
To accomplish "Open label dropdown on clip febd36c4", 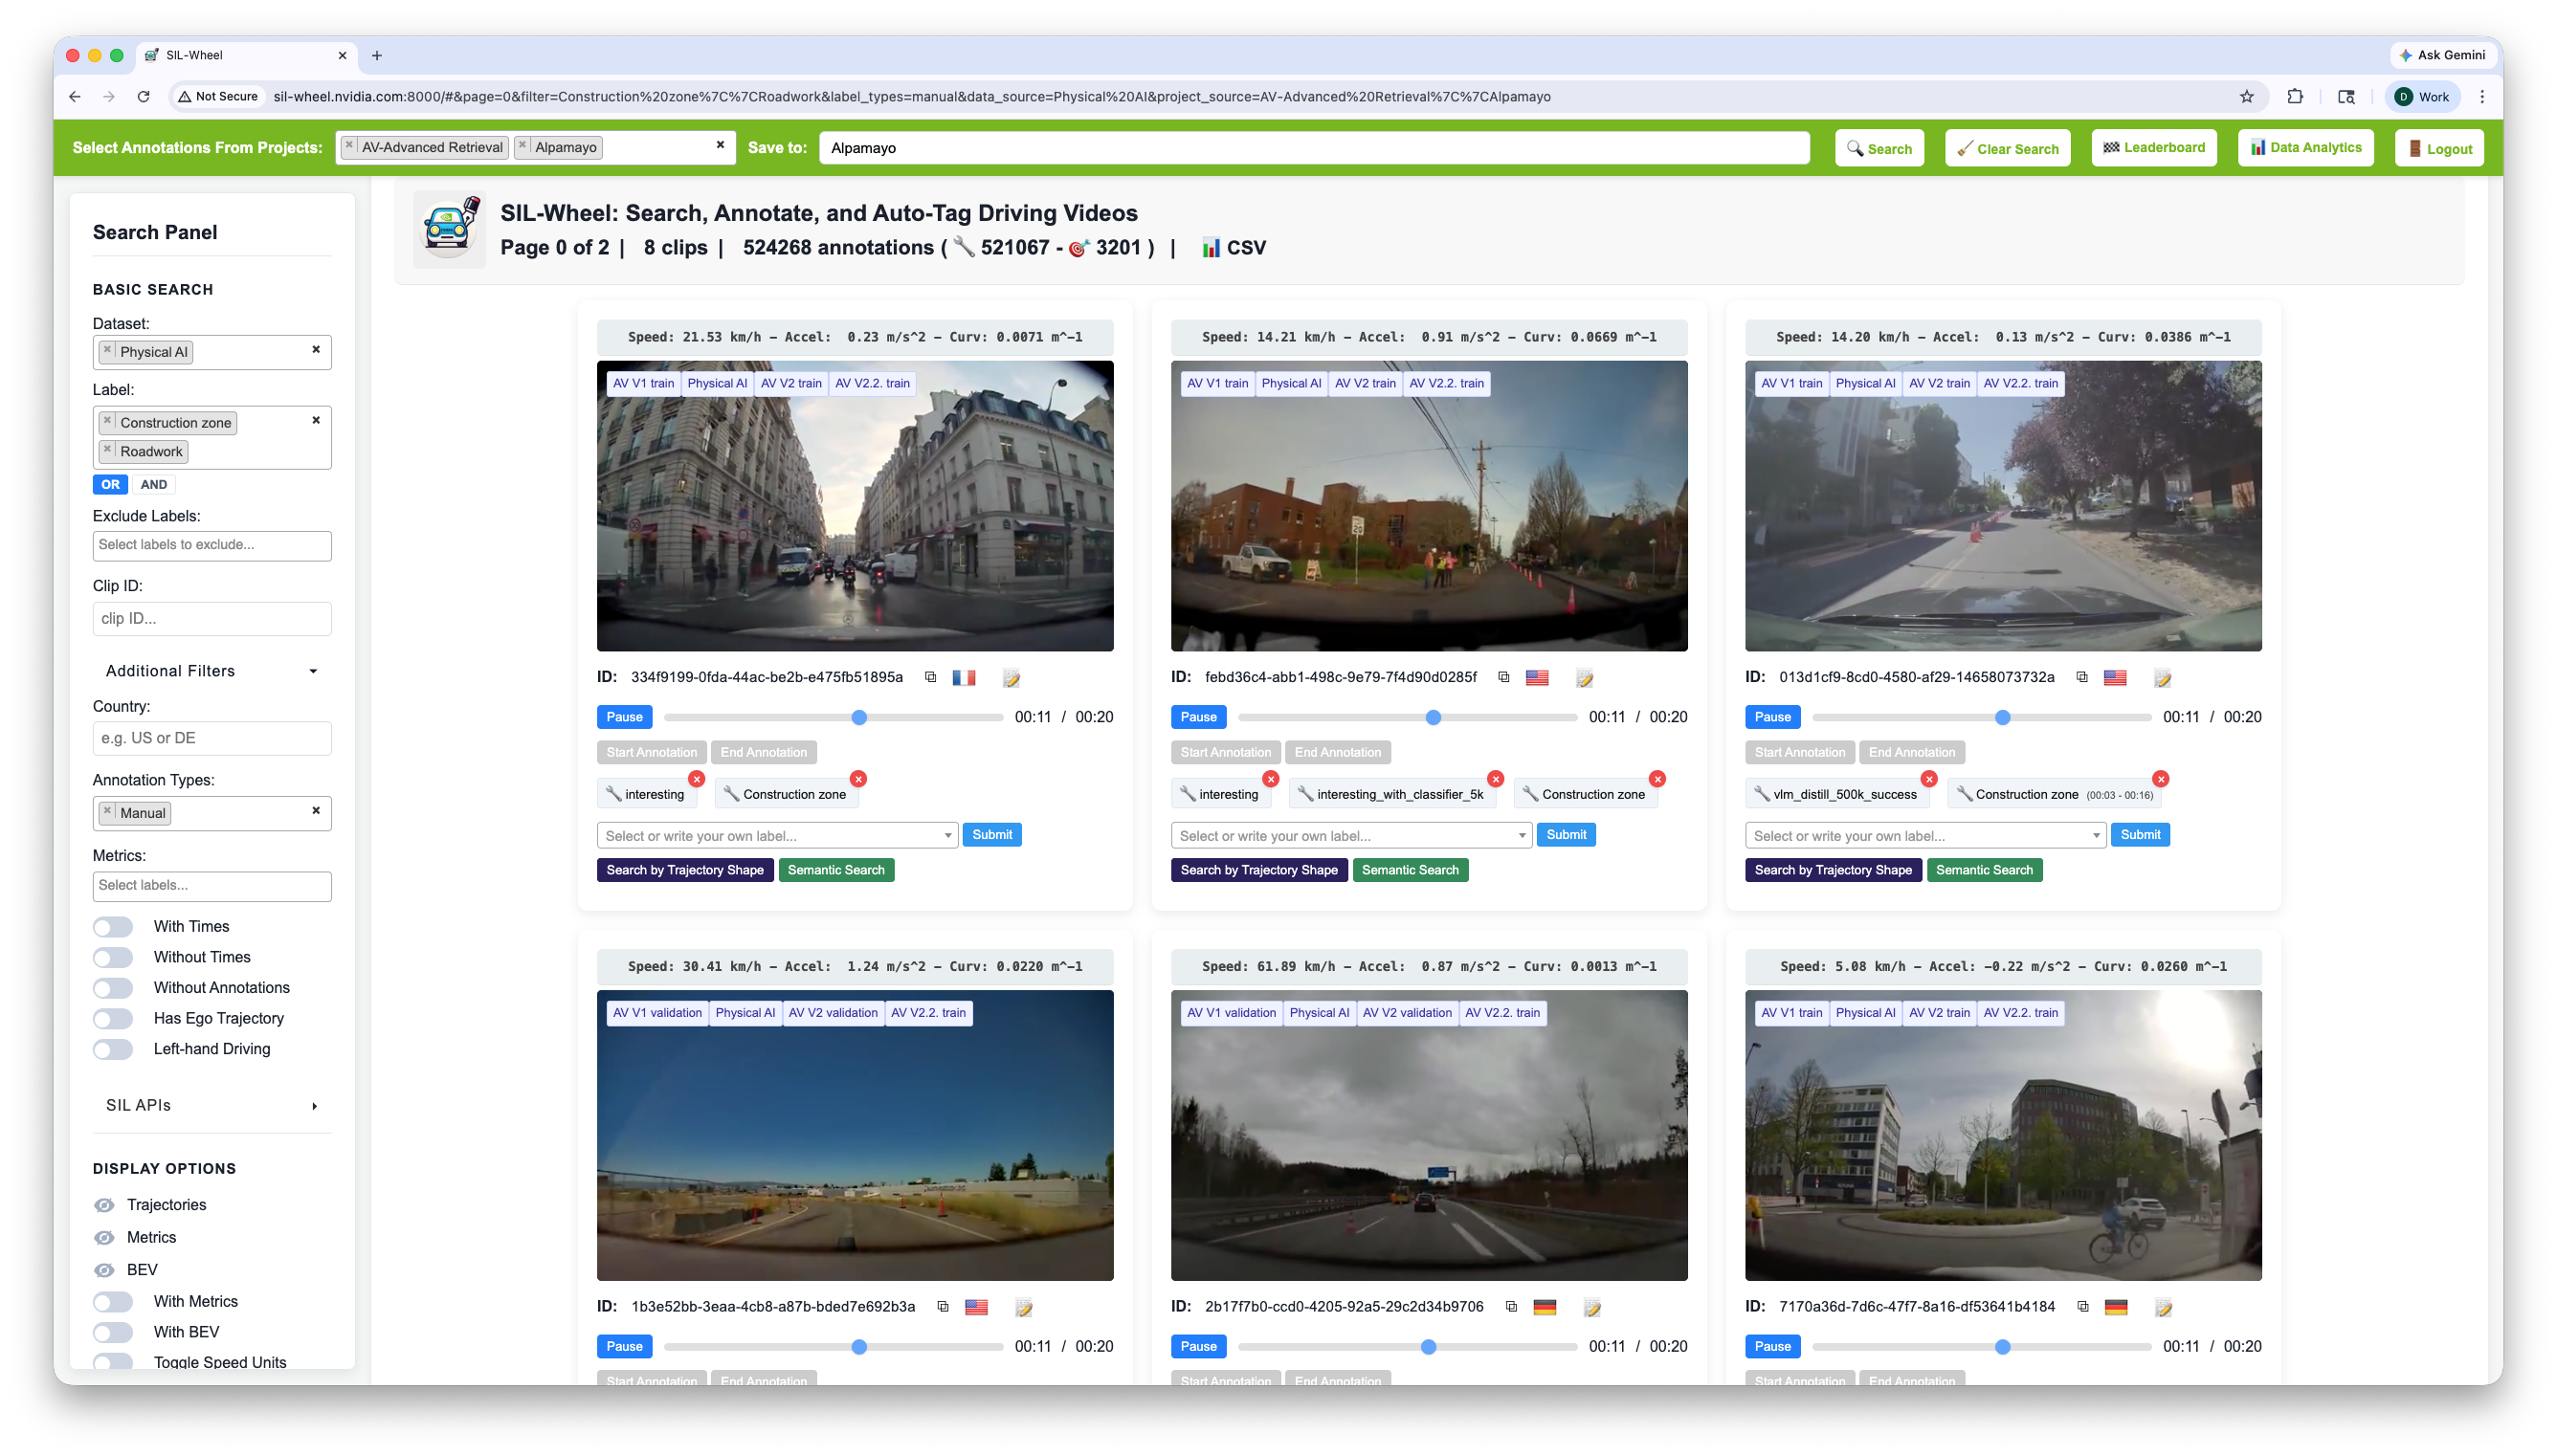I will click(1351, 835).
